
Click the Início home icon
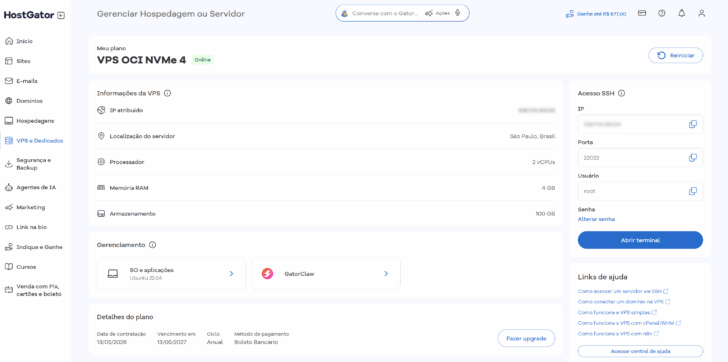[8, 41]
